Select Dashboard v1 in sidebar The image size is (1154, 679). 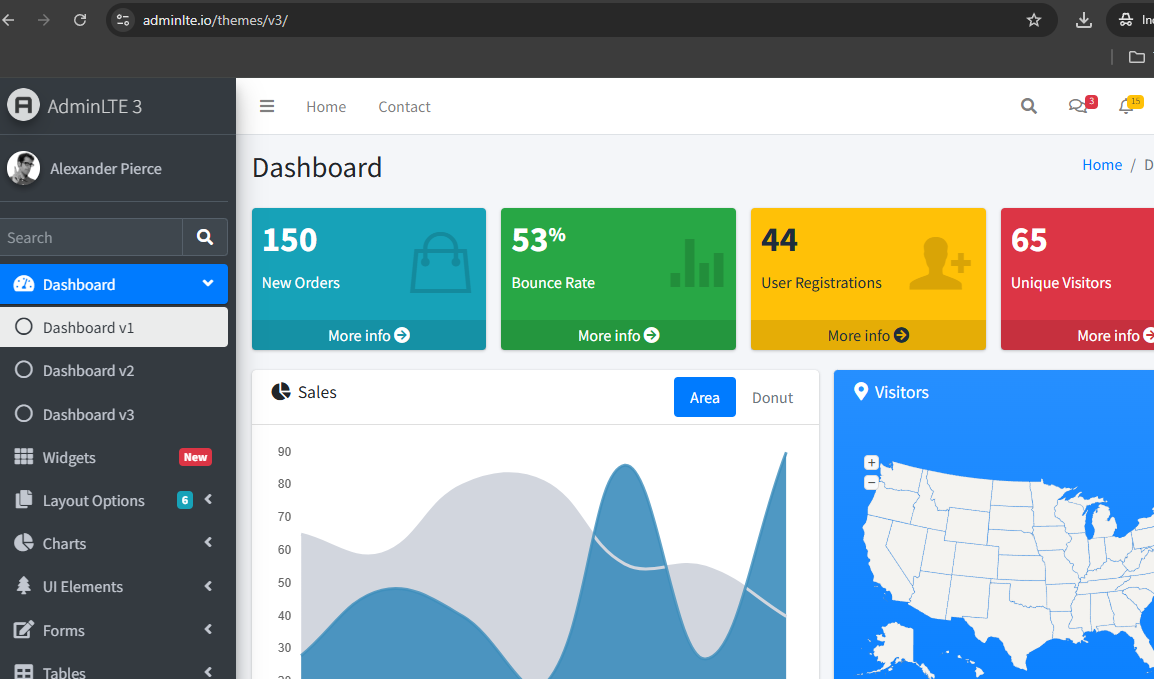88,328
